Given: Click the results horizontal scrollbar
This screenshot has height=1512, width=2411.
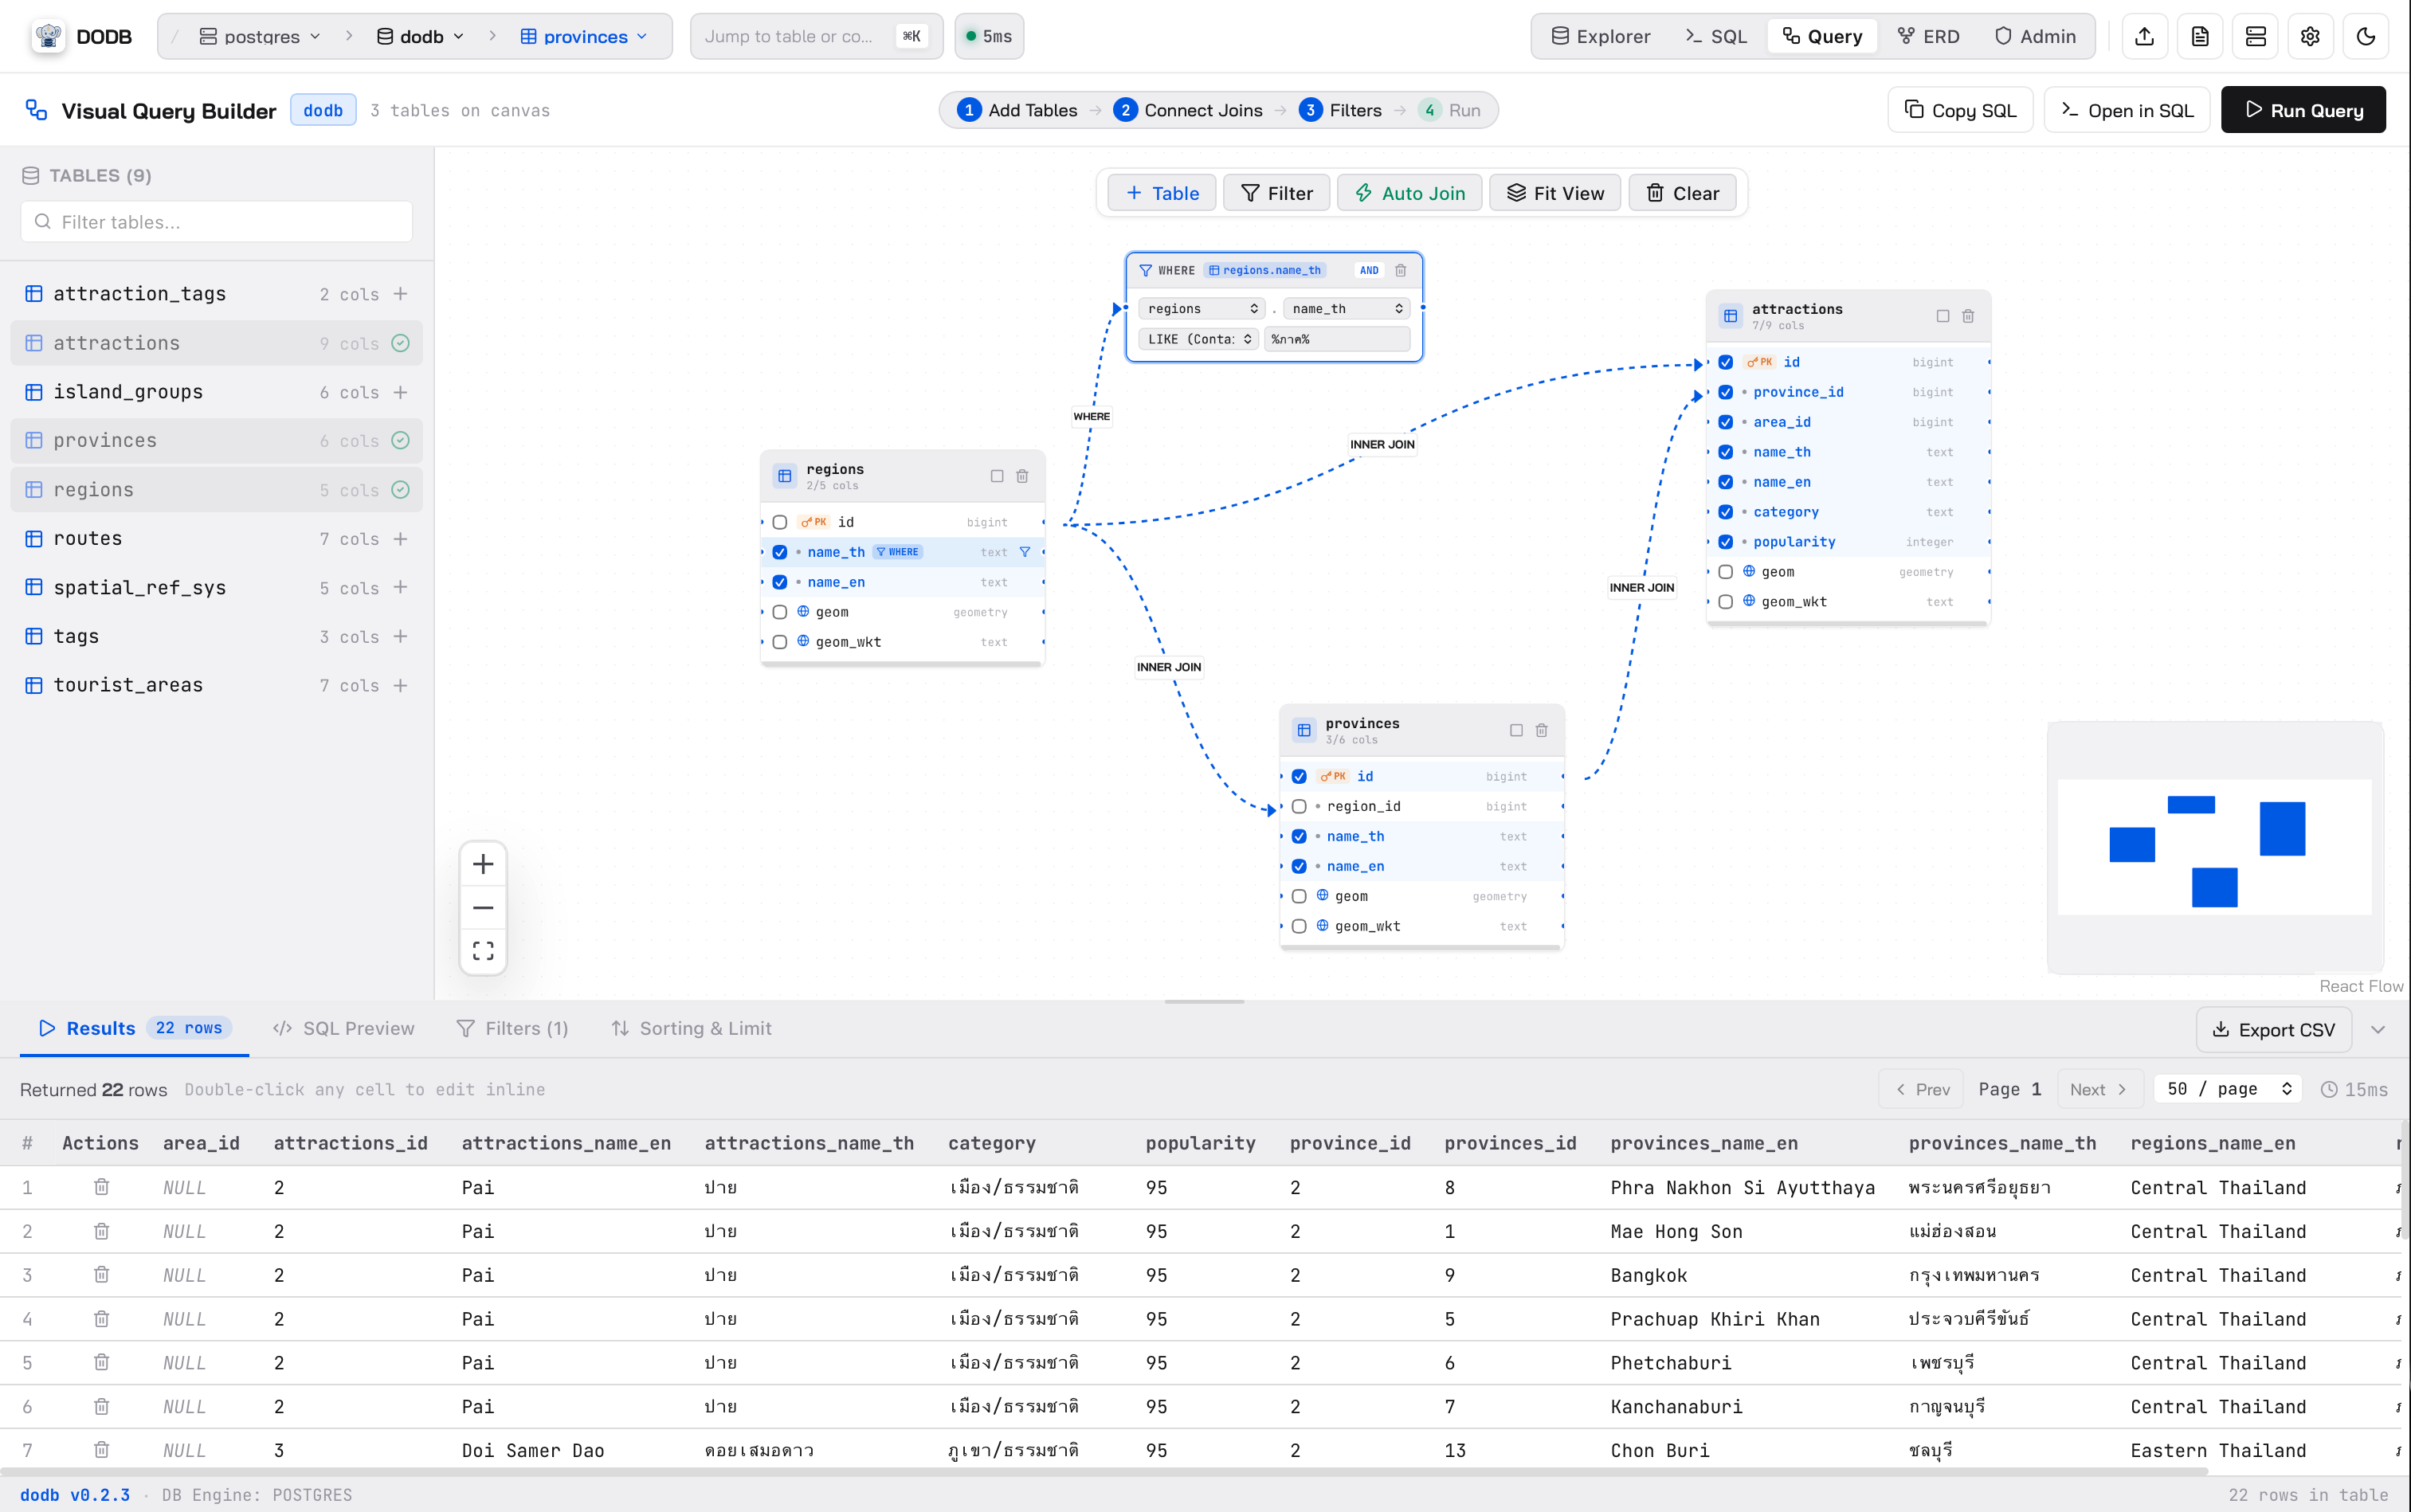Looking at the screenshot, I should [1104, 1471].
